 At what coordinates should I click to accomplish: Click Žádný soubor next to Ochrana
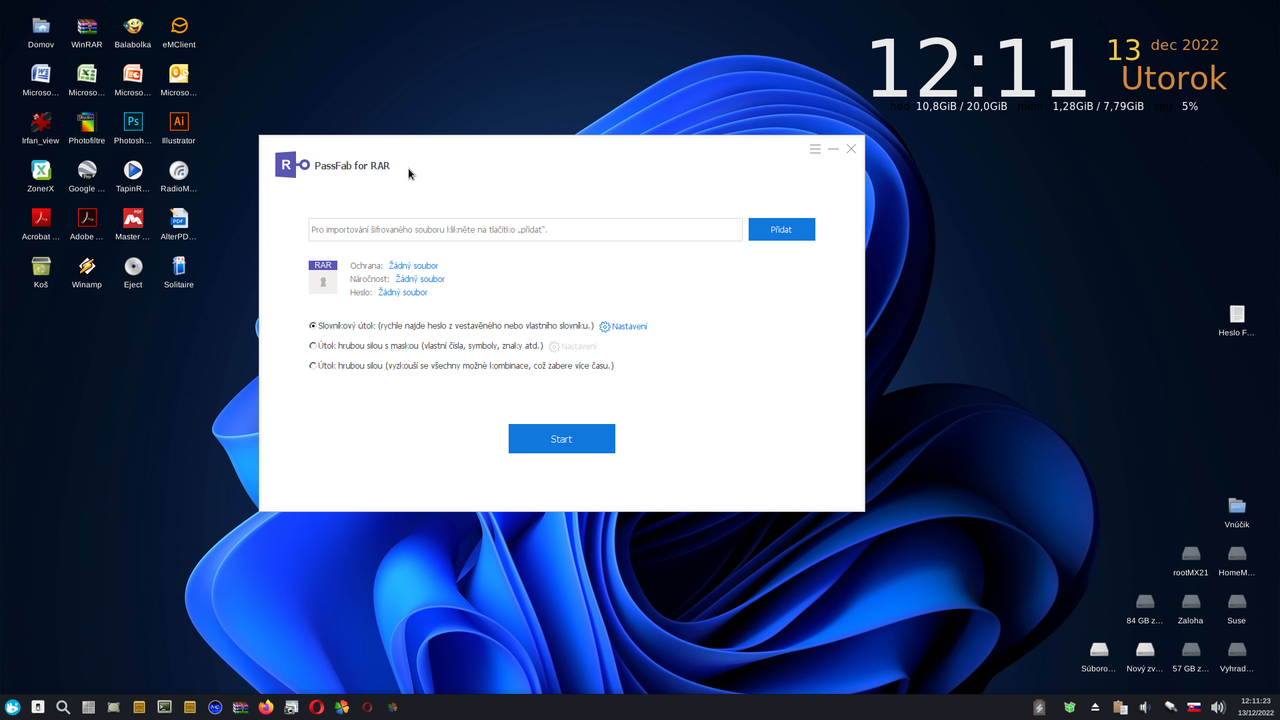413,266
